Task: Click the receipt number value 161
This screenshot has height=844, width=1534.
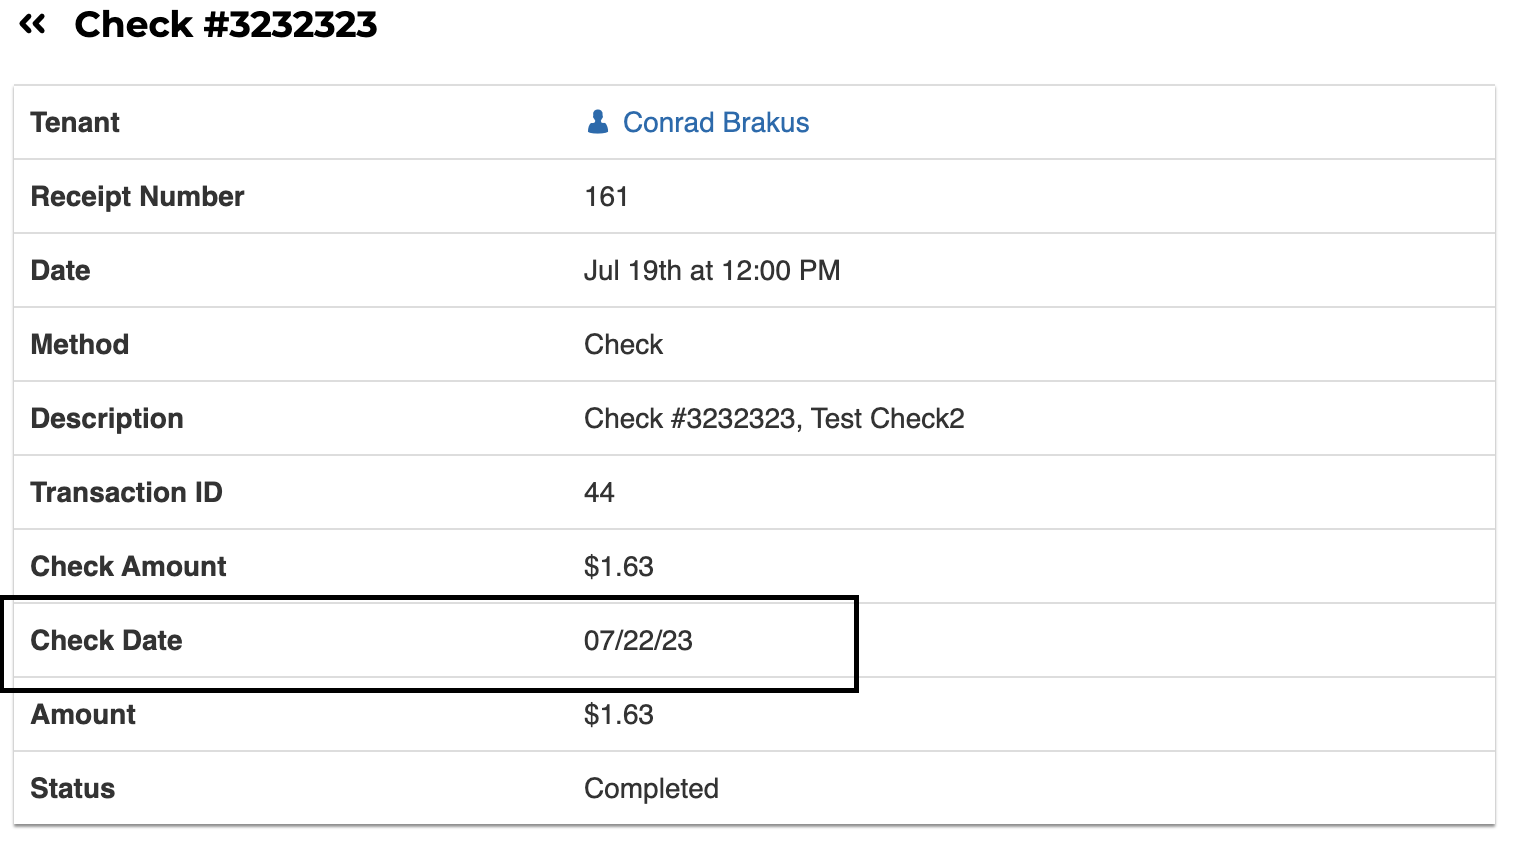Action: [x=606, y=196]
